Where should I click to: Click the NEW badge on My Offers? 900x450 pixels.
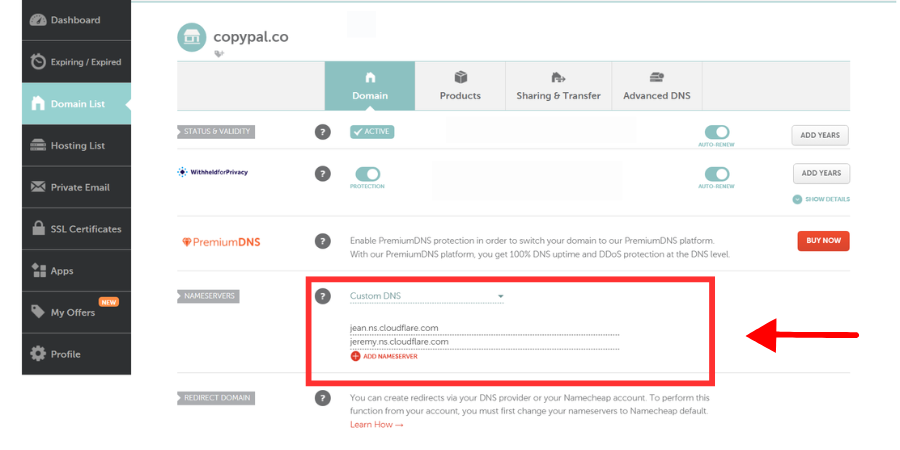pos(108,302)
